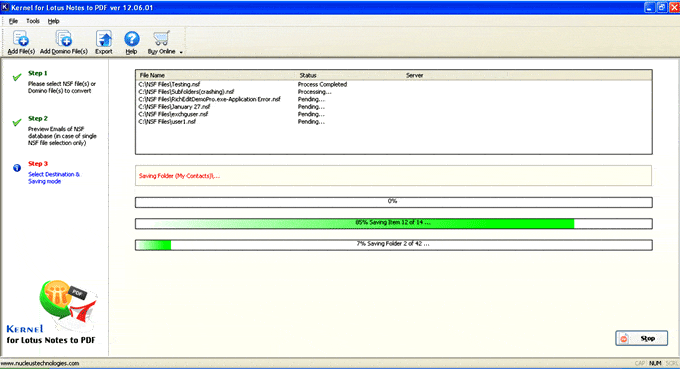680x369 pixels.
Task: Select the user1.nsf file row
Action: tap(393, 122)
